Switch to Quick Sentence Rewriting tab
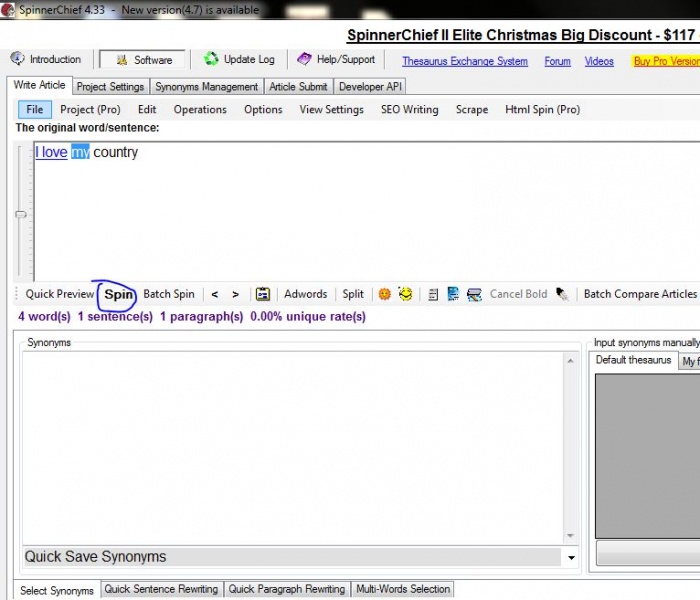Screen dimensions: 700x600 pos(161,589)
